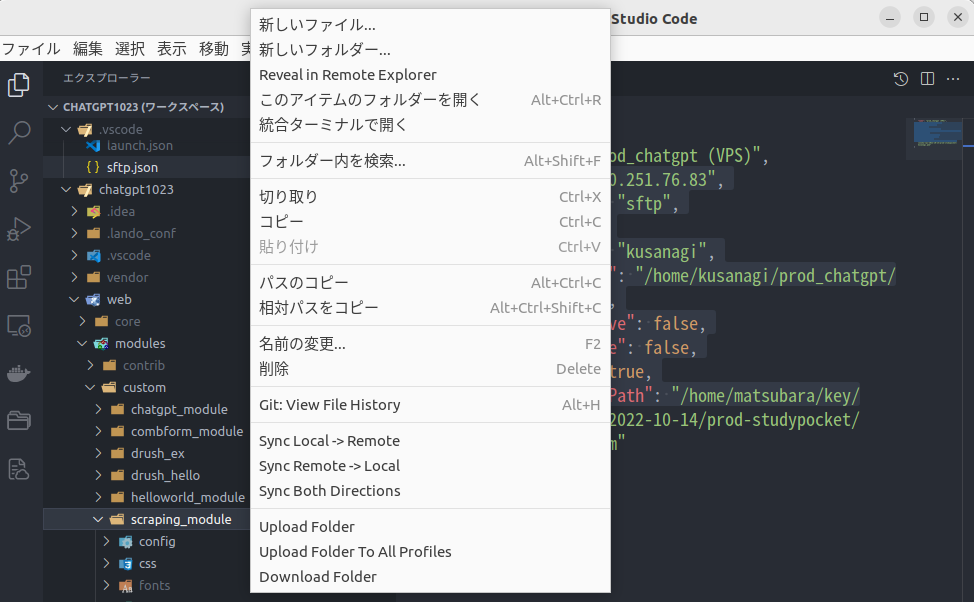Screen dimensions: 974x602
Task: Open the folder-stack icon in activity bar
Action: (19, 421)
